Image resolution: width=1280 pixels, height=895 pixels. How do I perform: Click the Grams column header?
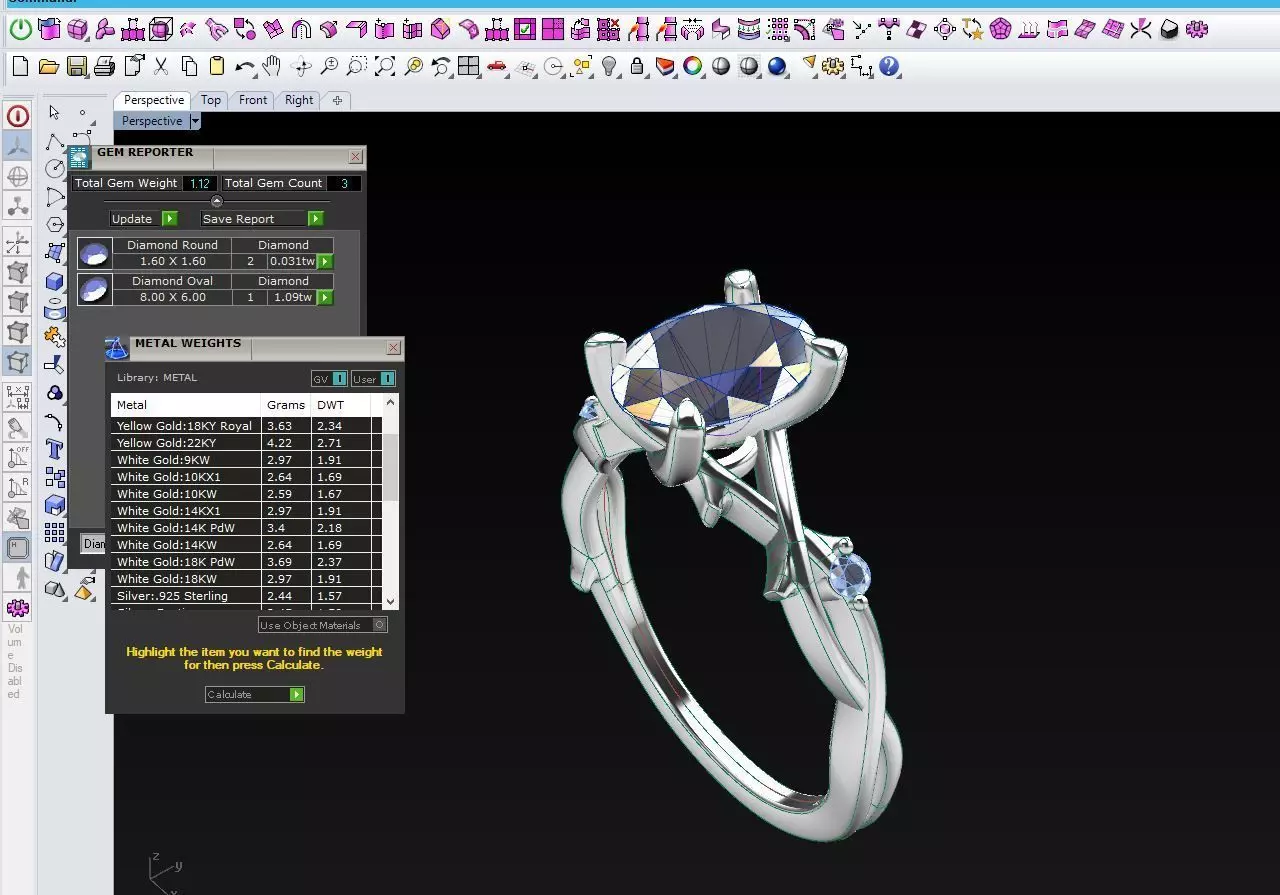tap(286, 405)
